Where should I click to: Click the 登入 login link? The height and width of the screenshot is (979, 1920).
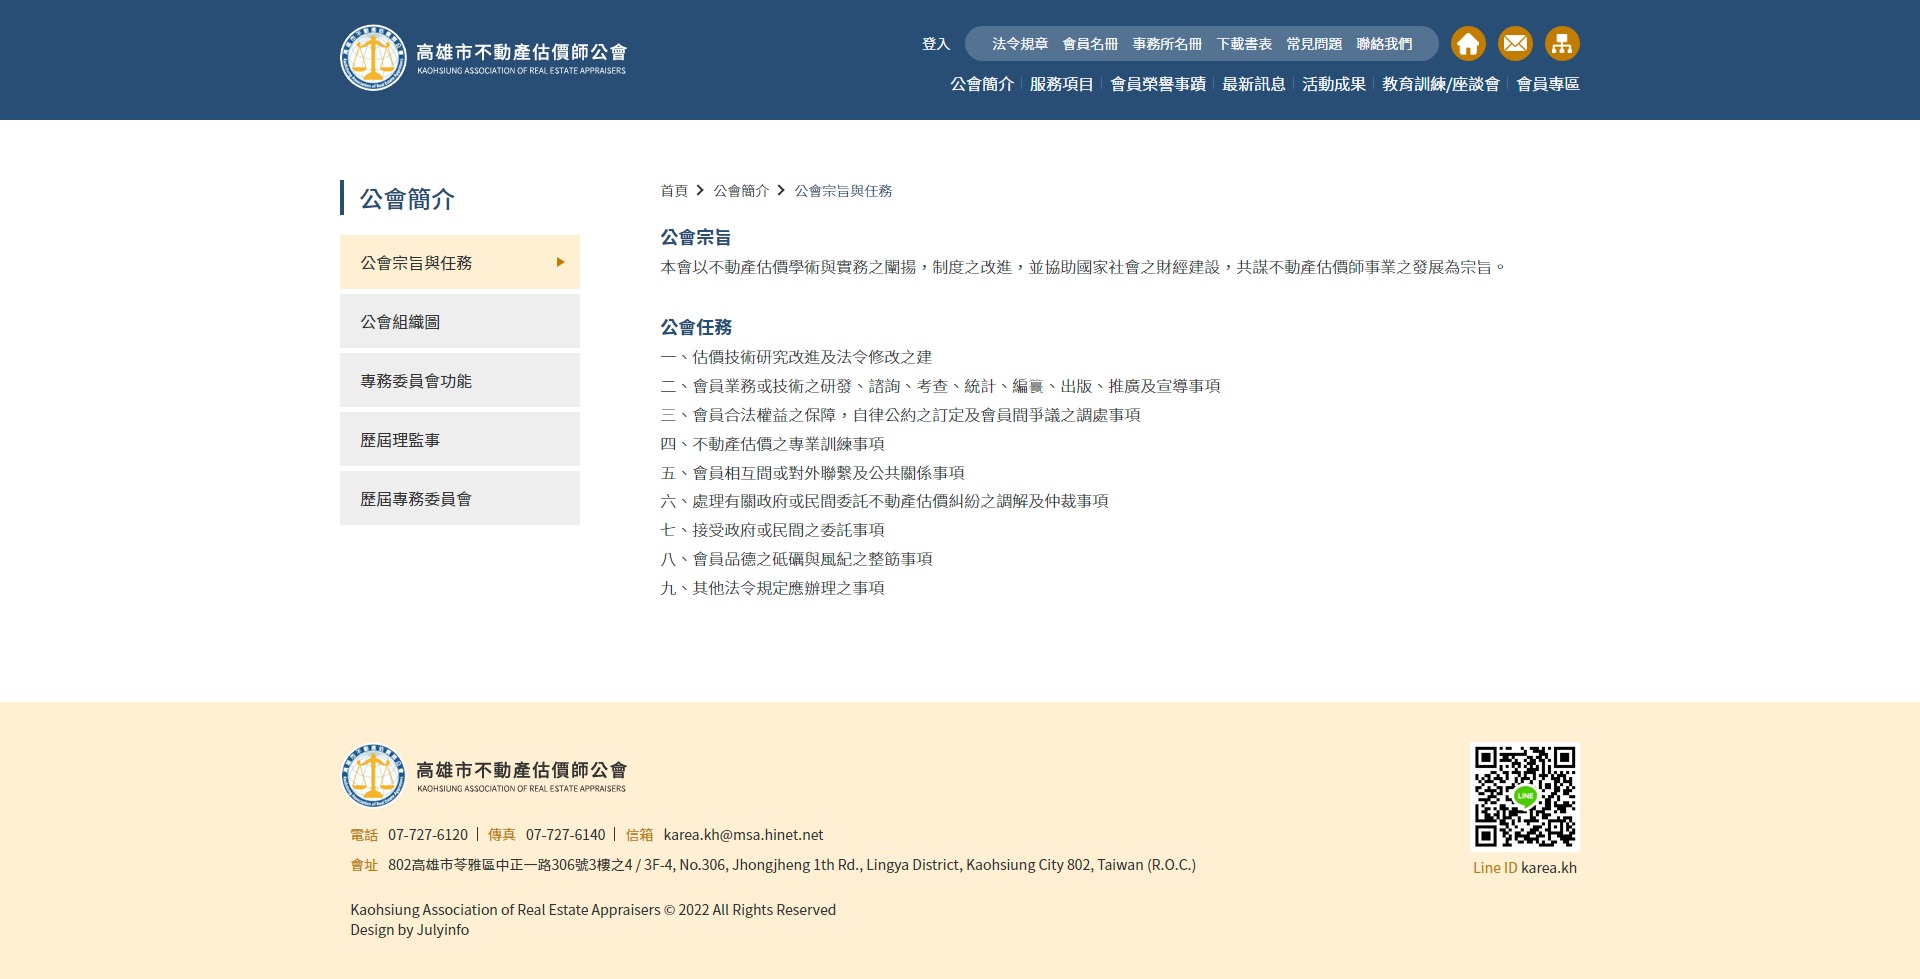935,44
